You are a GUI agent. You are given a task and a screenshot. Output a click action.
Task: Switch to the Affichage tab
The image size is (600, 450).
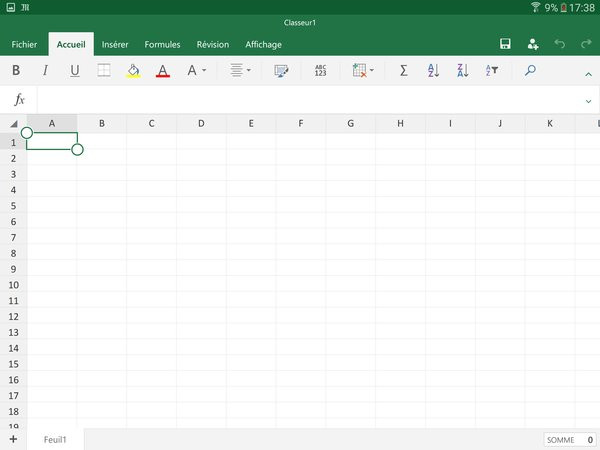click(263, 44)
